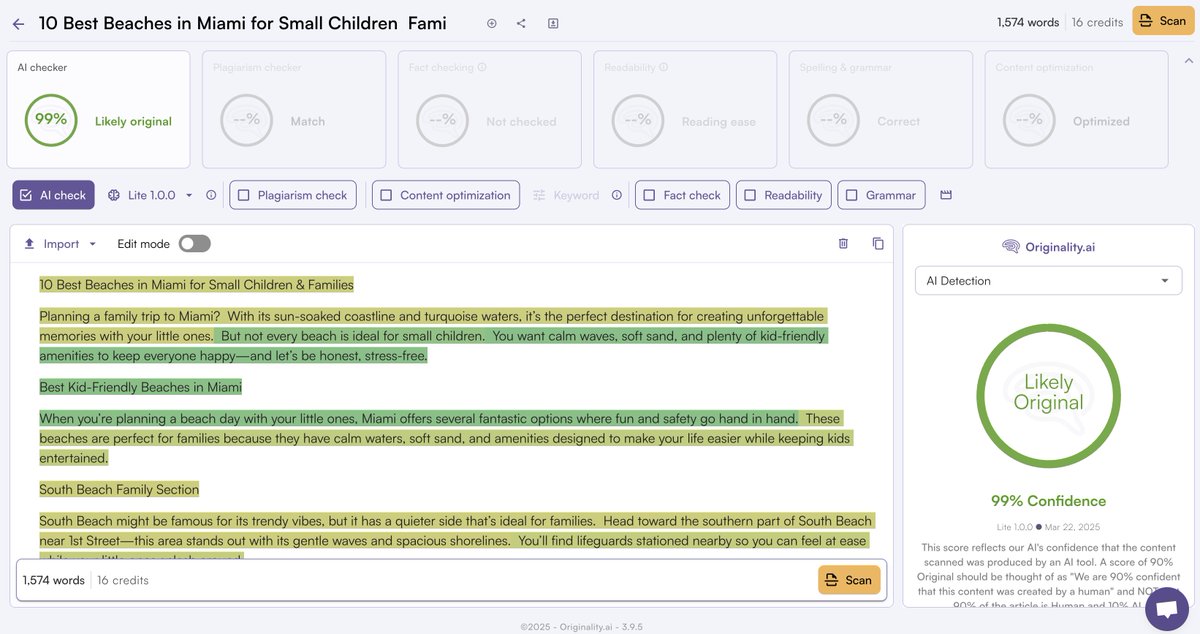This screenshot has width=1200, height=634.
Task: Click the info icon after the Lite 1.0.0 dropdown
Action: (211, 195)
